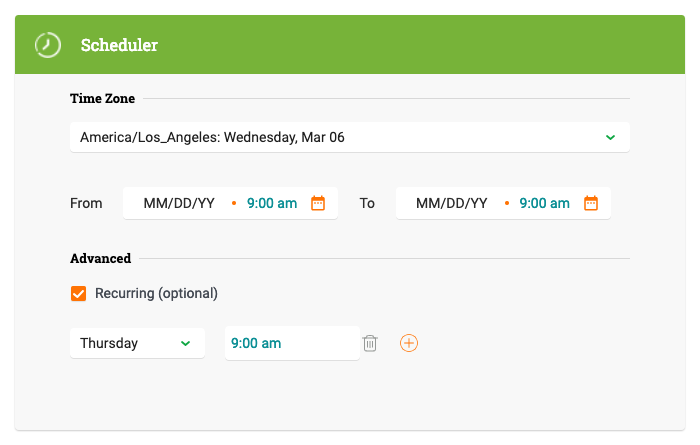Open the America/Los_Angeles time zone dropdown

coord(340,137)
